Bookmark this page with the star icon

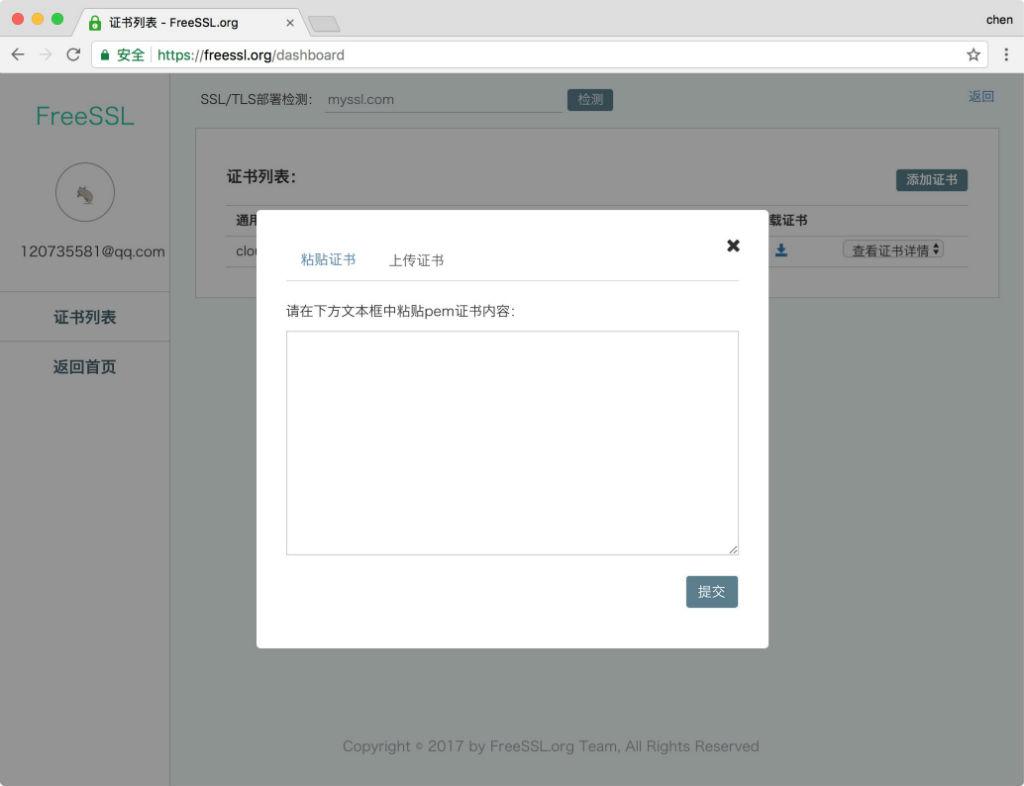coord(973,55)
